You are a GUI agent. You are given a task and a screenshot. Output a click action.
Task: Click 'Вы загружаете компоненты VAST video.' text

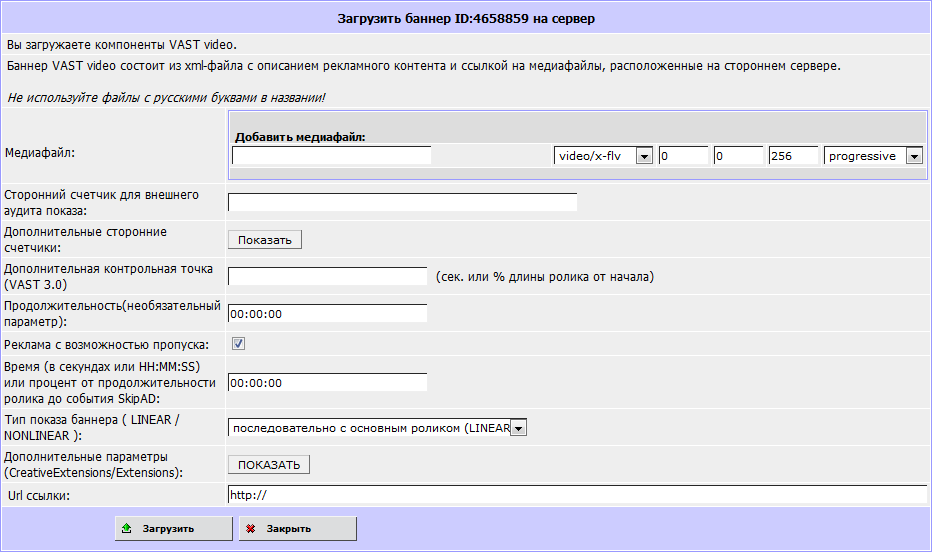[x=122, y=45]
